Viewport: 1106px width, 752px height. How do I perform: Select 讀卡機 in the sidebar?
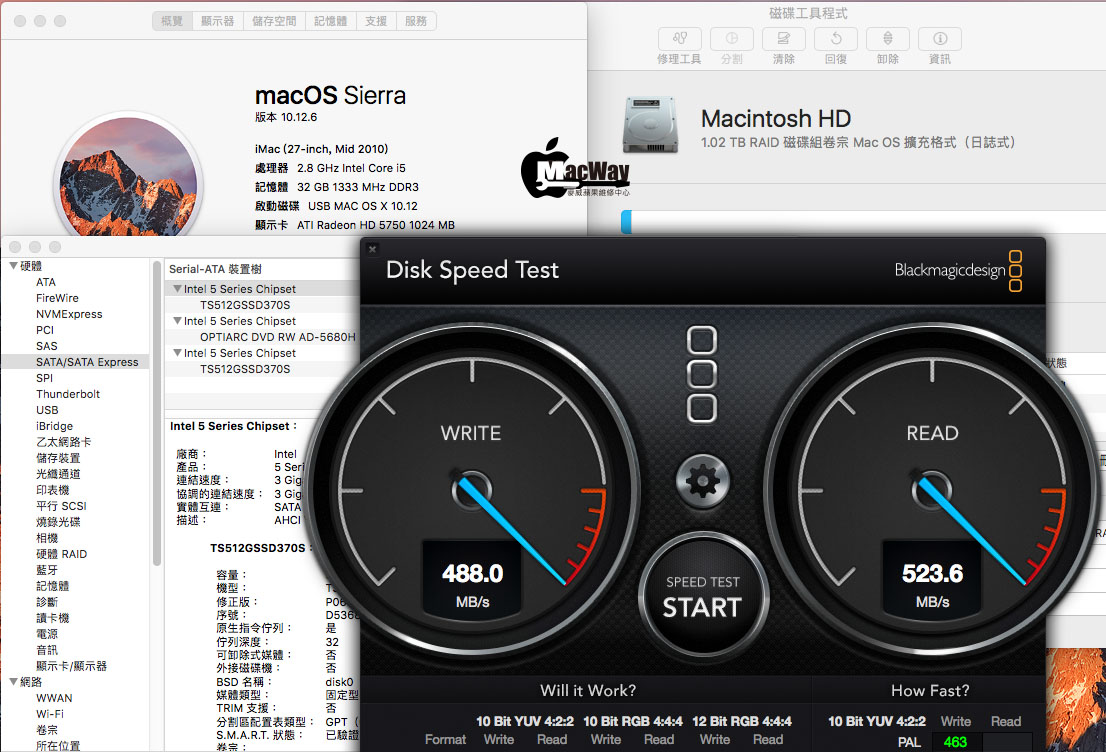point(52,618)
